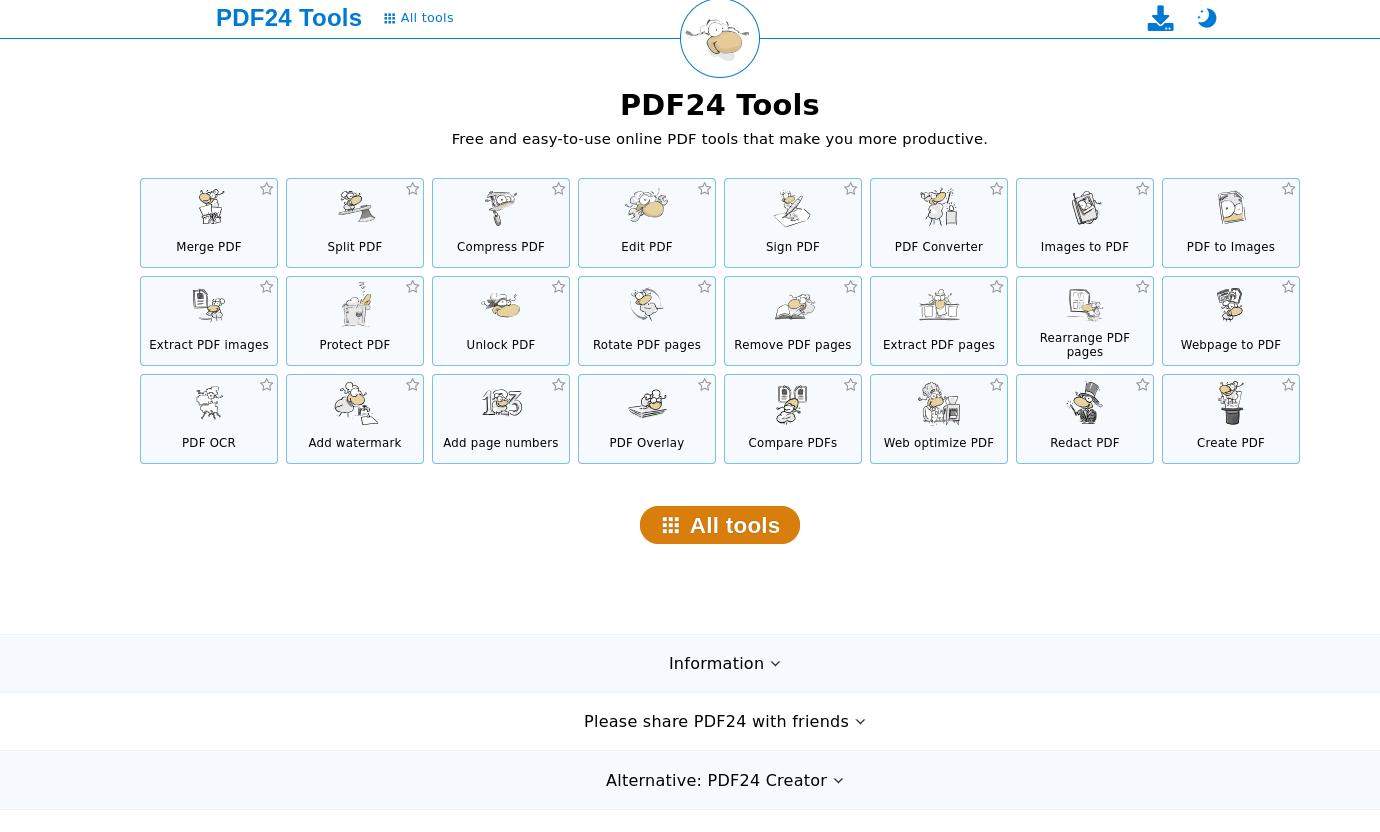Click the download desktop app icon

click(x=1160, y=18)
